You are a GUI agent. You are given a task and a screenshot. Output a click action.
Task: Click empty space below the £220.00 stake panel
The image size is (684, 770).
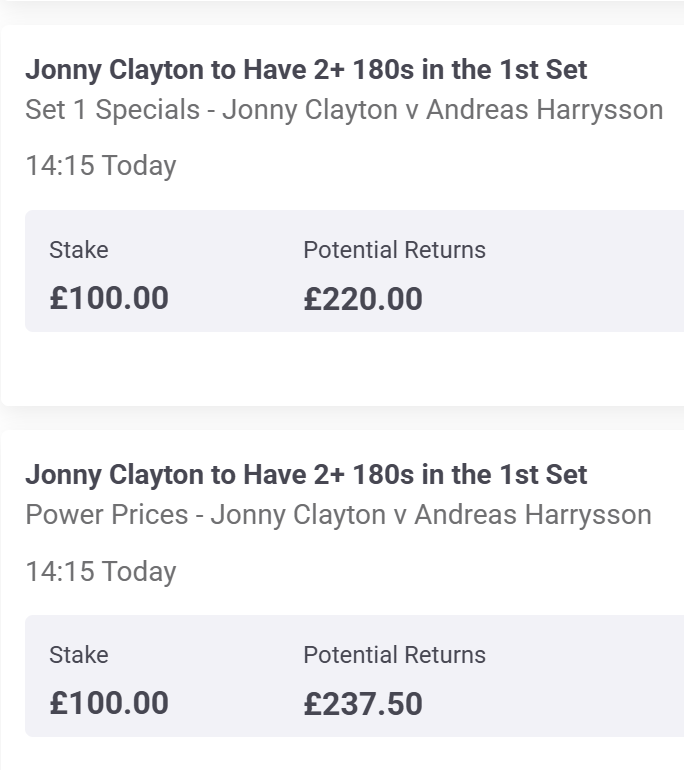click(x=340, y=368)
